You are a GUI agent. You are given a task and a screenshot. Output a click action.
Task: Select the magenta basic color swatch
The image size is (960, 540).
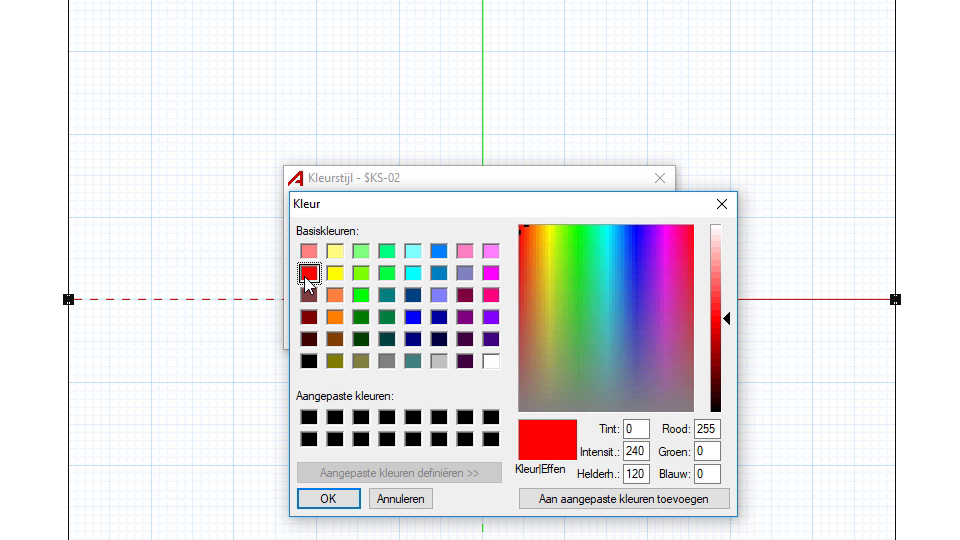coord(491,273)
